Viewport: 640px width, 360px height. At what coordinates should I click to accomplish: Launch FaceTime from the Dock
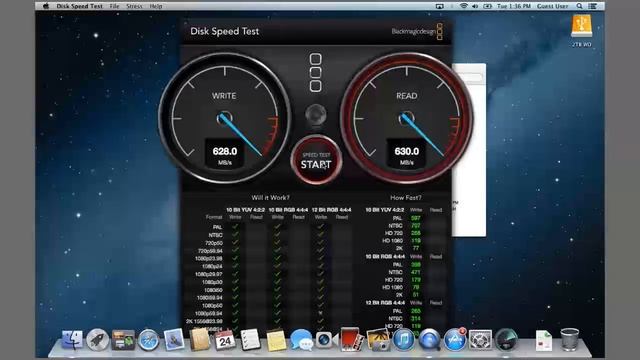[327, 340]
